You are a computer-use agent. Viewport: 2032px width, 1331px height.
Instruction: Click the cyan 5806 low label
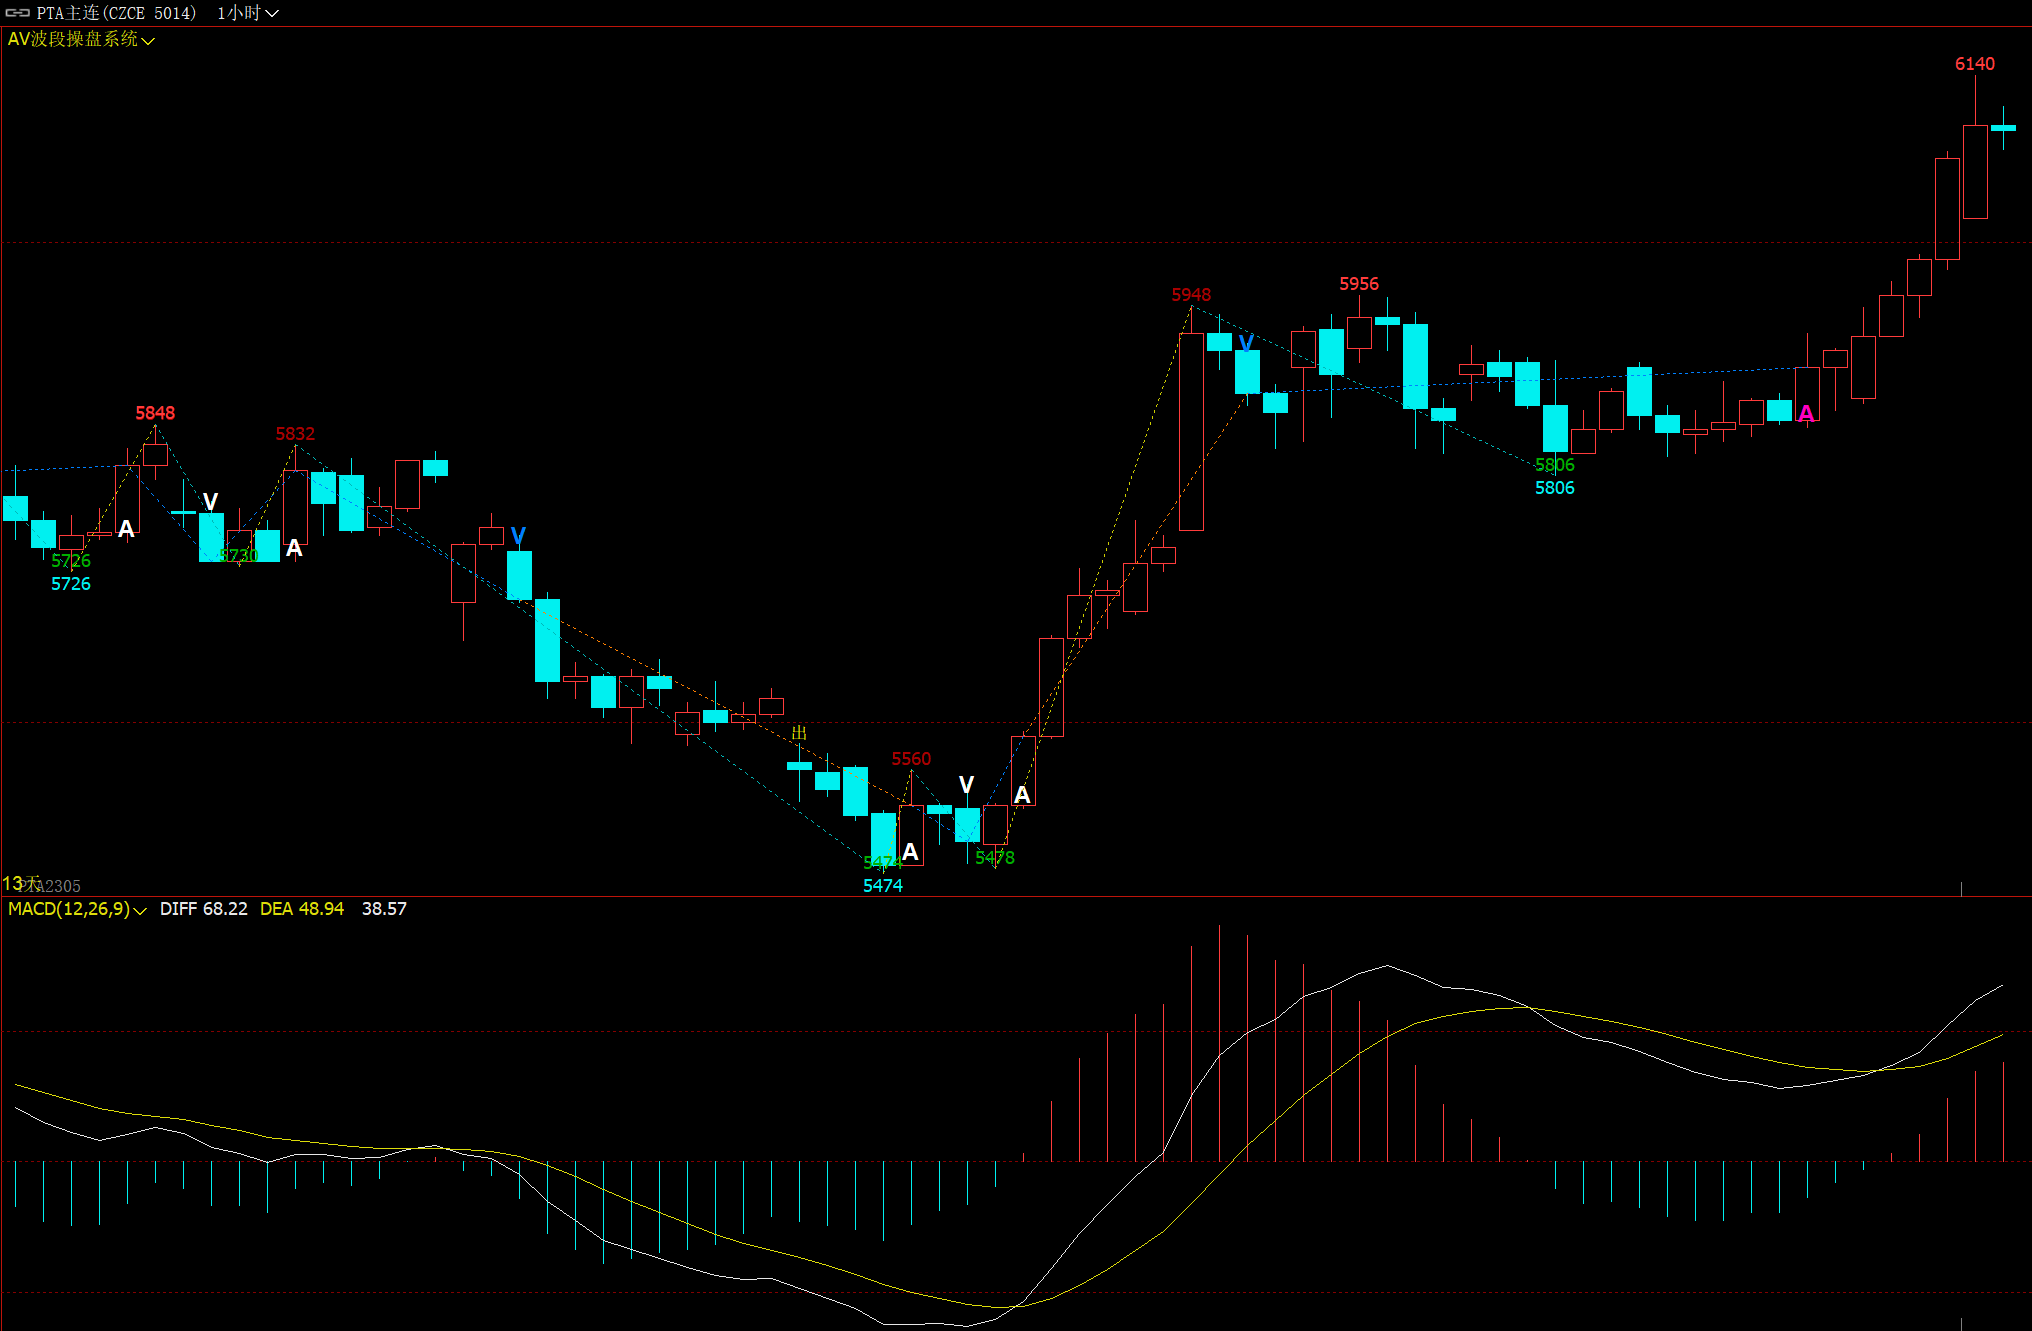1555,488
